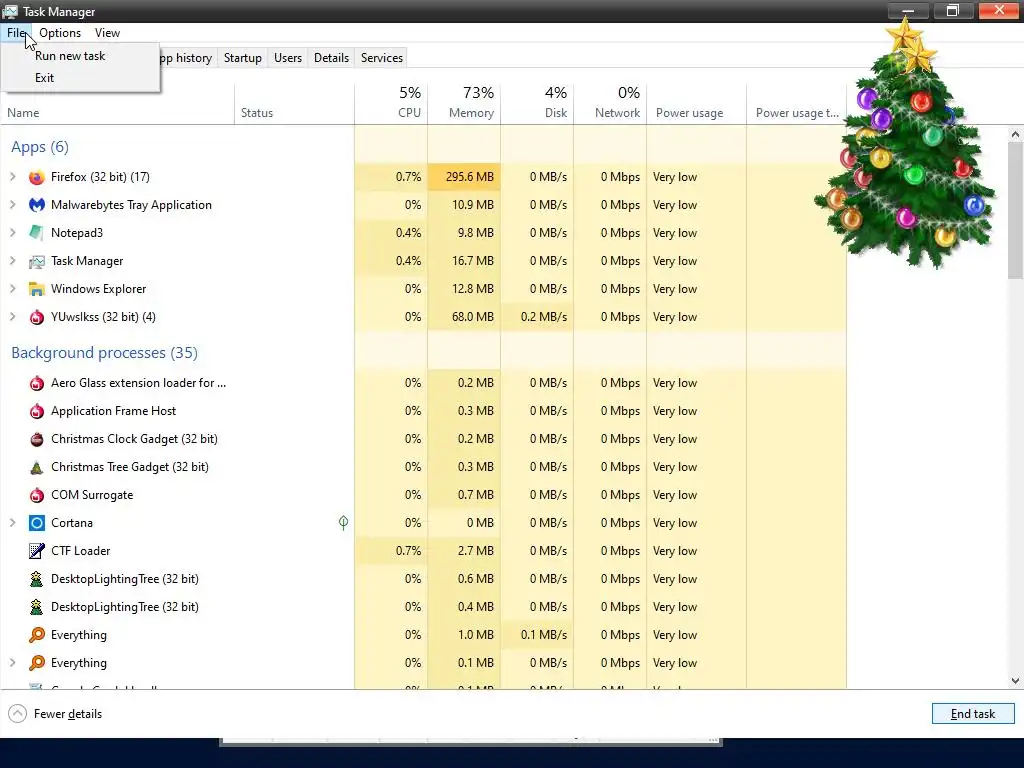Image resolution: width=1024 pixels, height=768 pixels.
Task: Click the Aero Glass extension loader icon
Action: pos(37,383)
